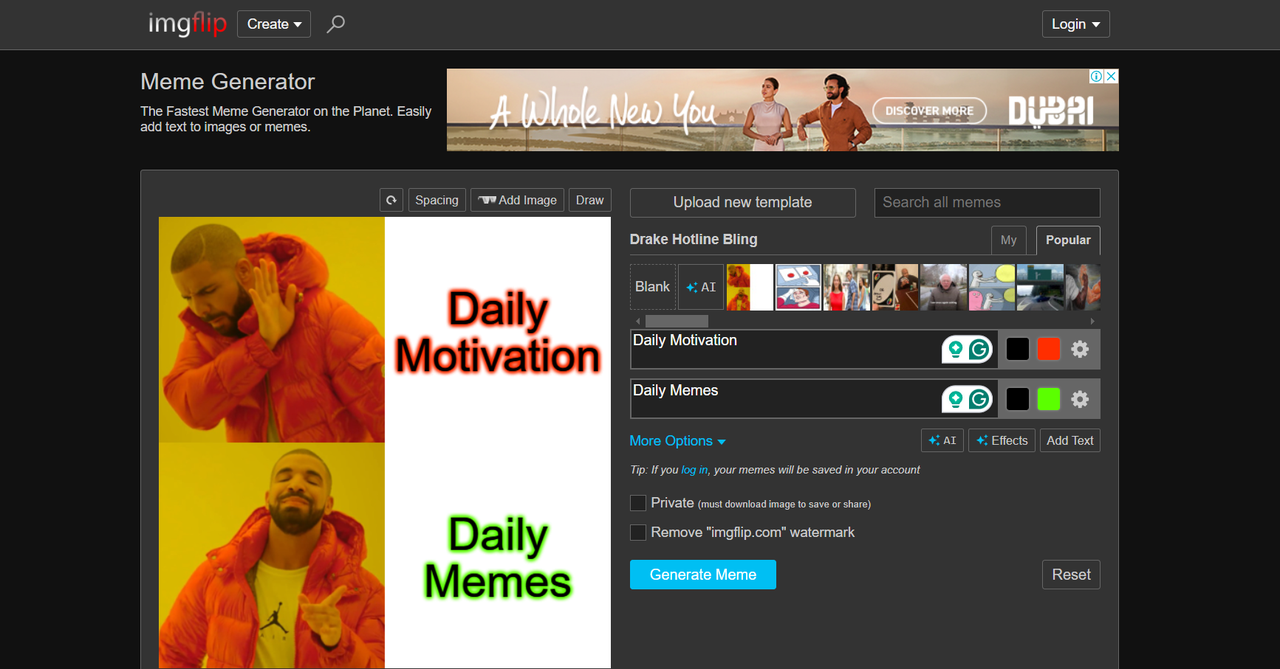Click the Add Image button
This screenshot has height=669, width=1280.
pyautogui.click(x=518, y=200)
